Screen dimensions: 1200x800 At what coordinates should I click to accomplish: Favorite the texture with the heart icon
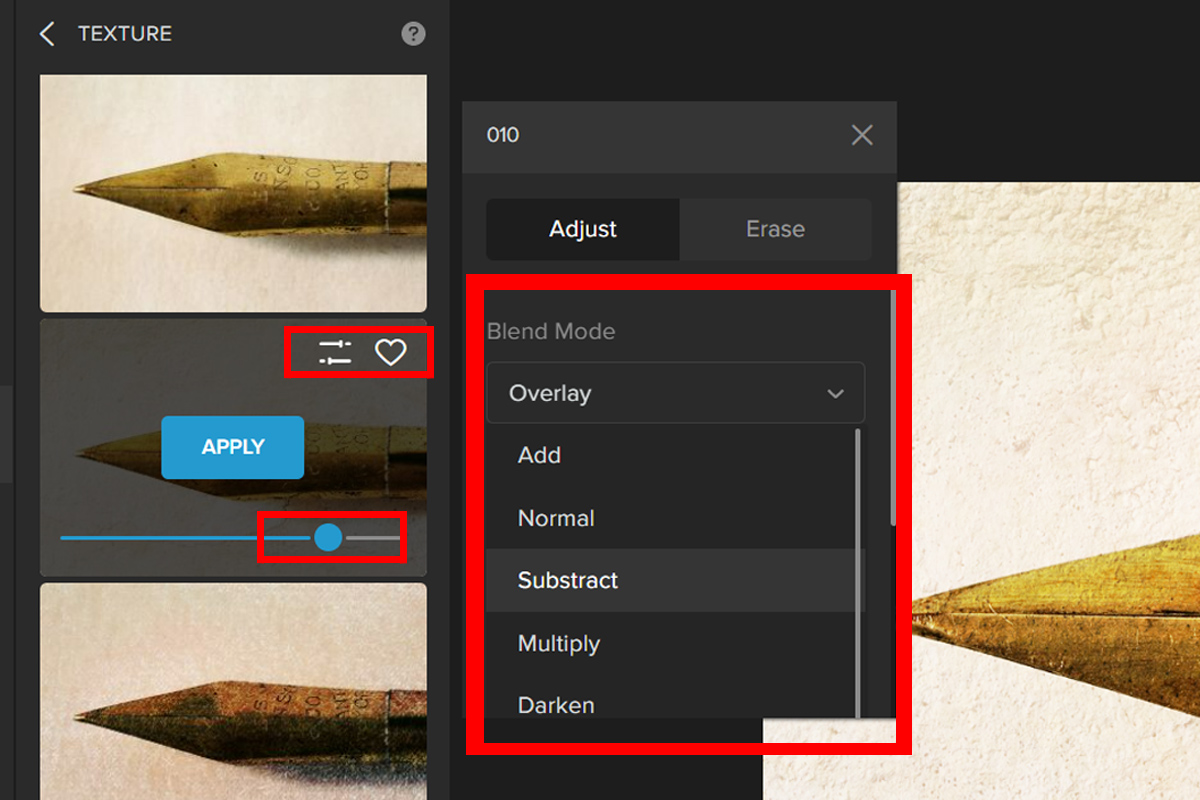[x=390, y=352]
